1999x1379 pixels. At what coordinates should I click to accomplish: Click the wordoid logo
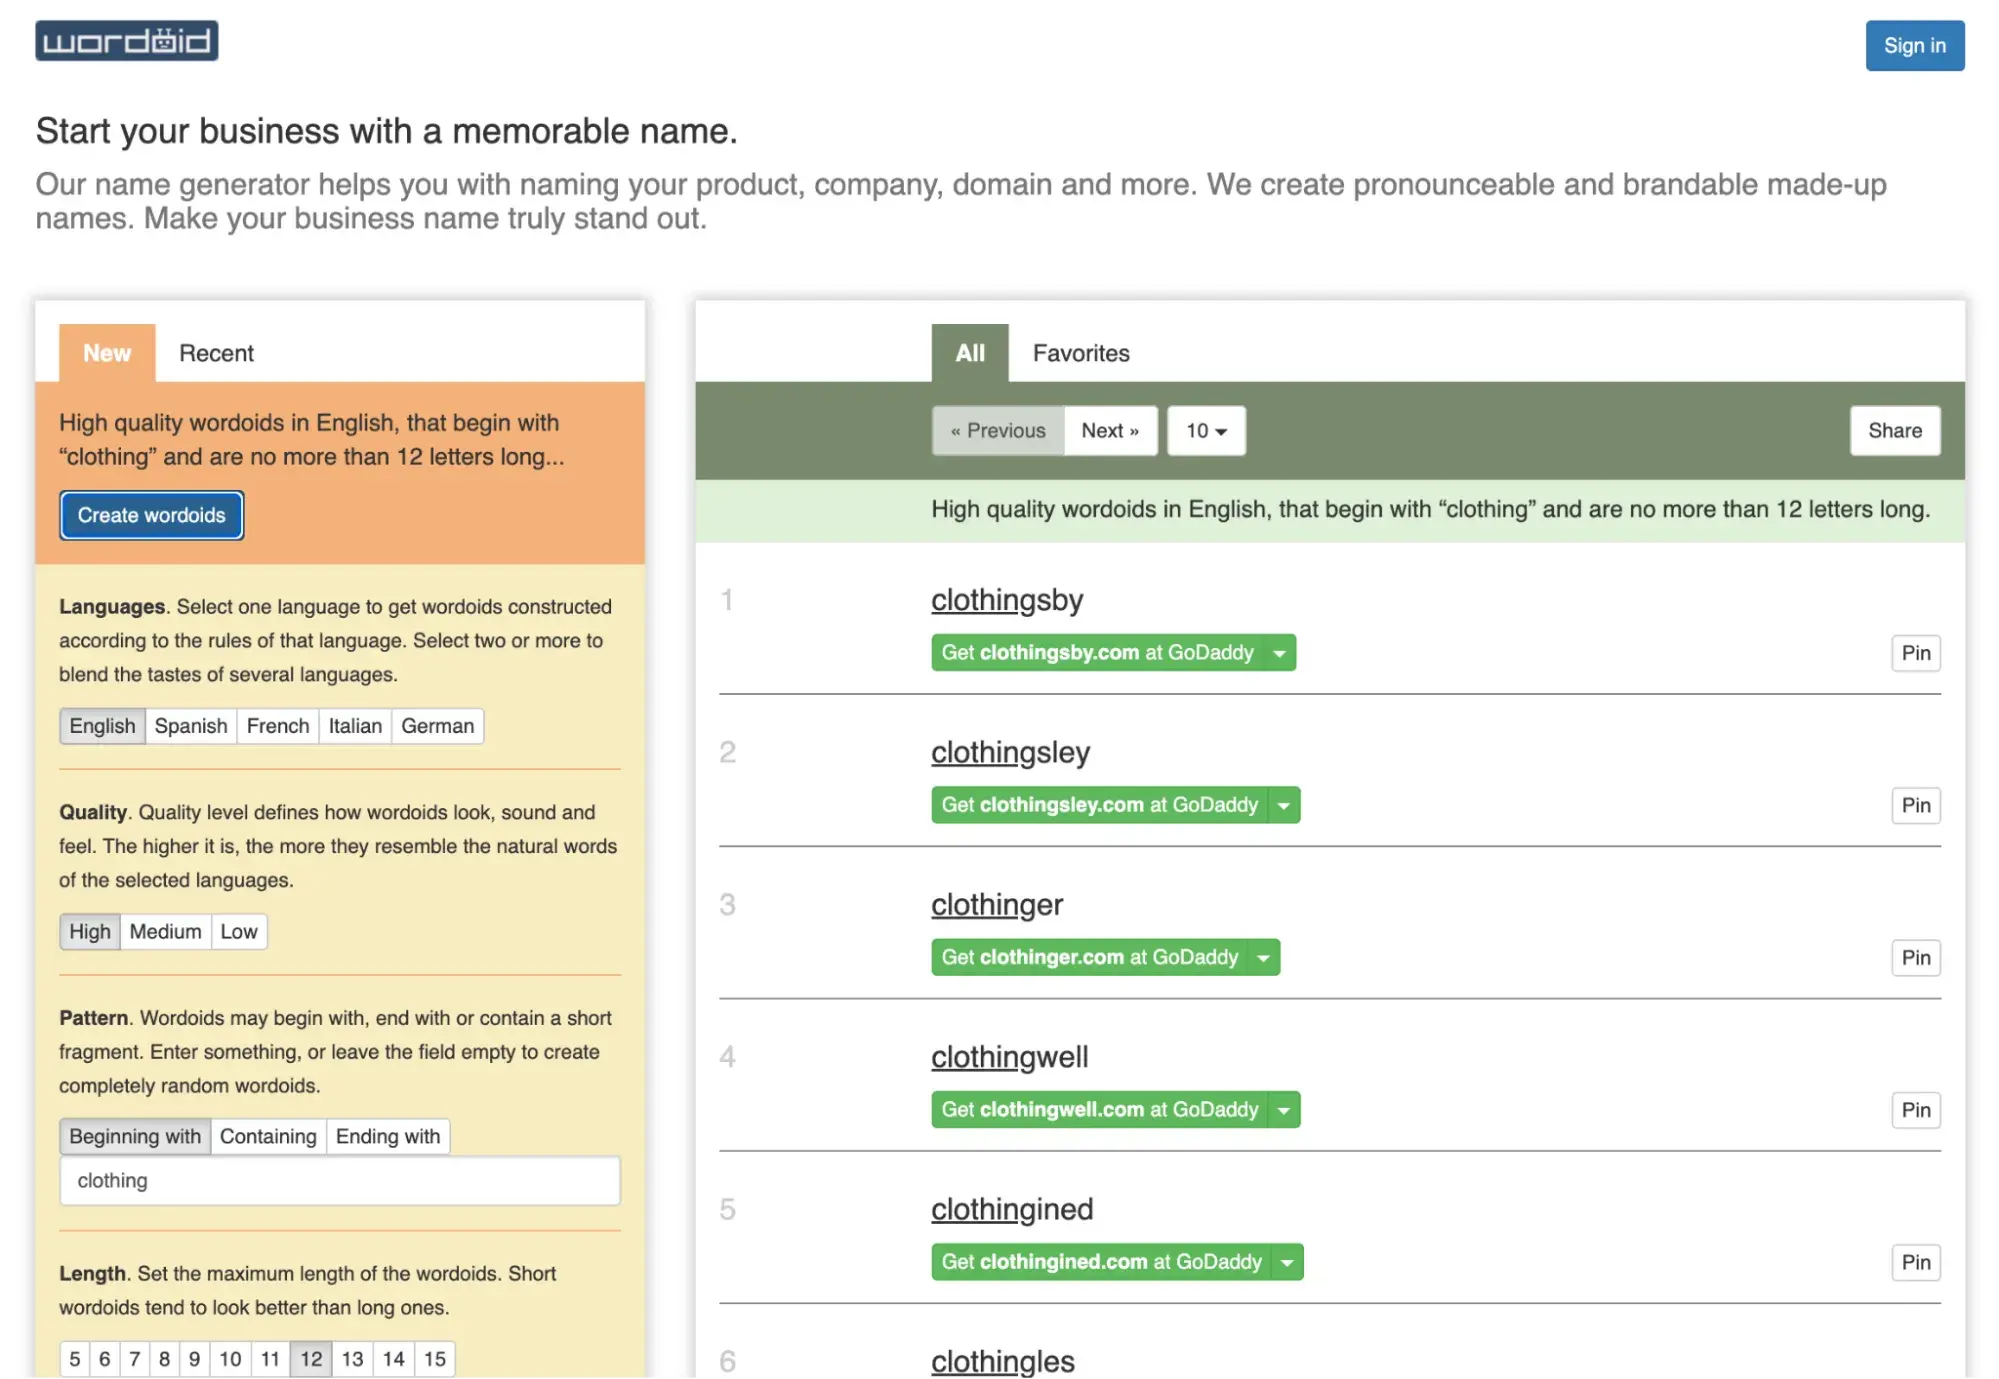click(127, 41)
